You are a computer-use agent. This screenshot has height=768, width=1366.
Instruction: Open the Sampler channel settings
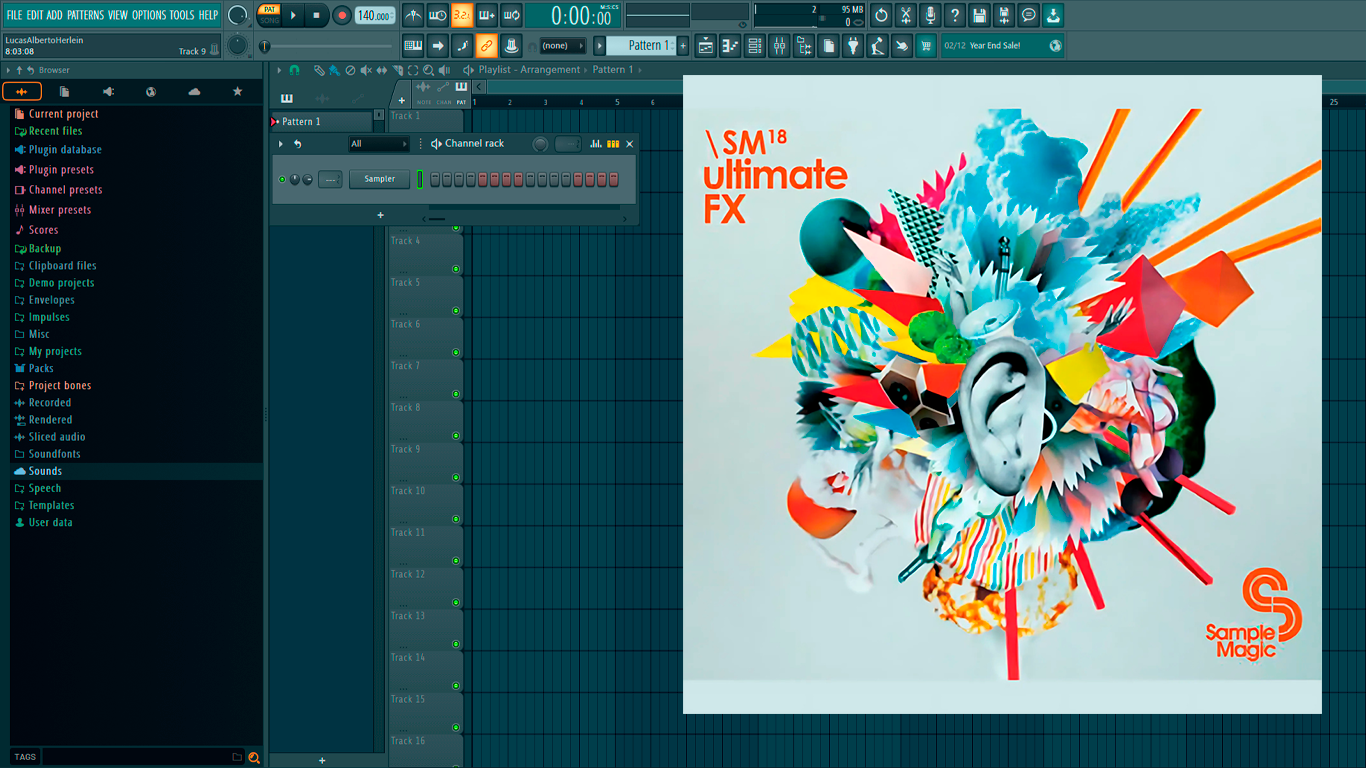(x=379, y=180)
